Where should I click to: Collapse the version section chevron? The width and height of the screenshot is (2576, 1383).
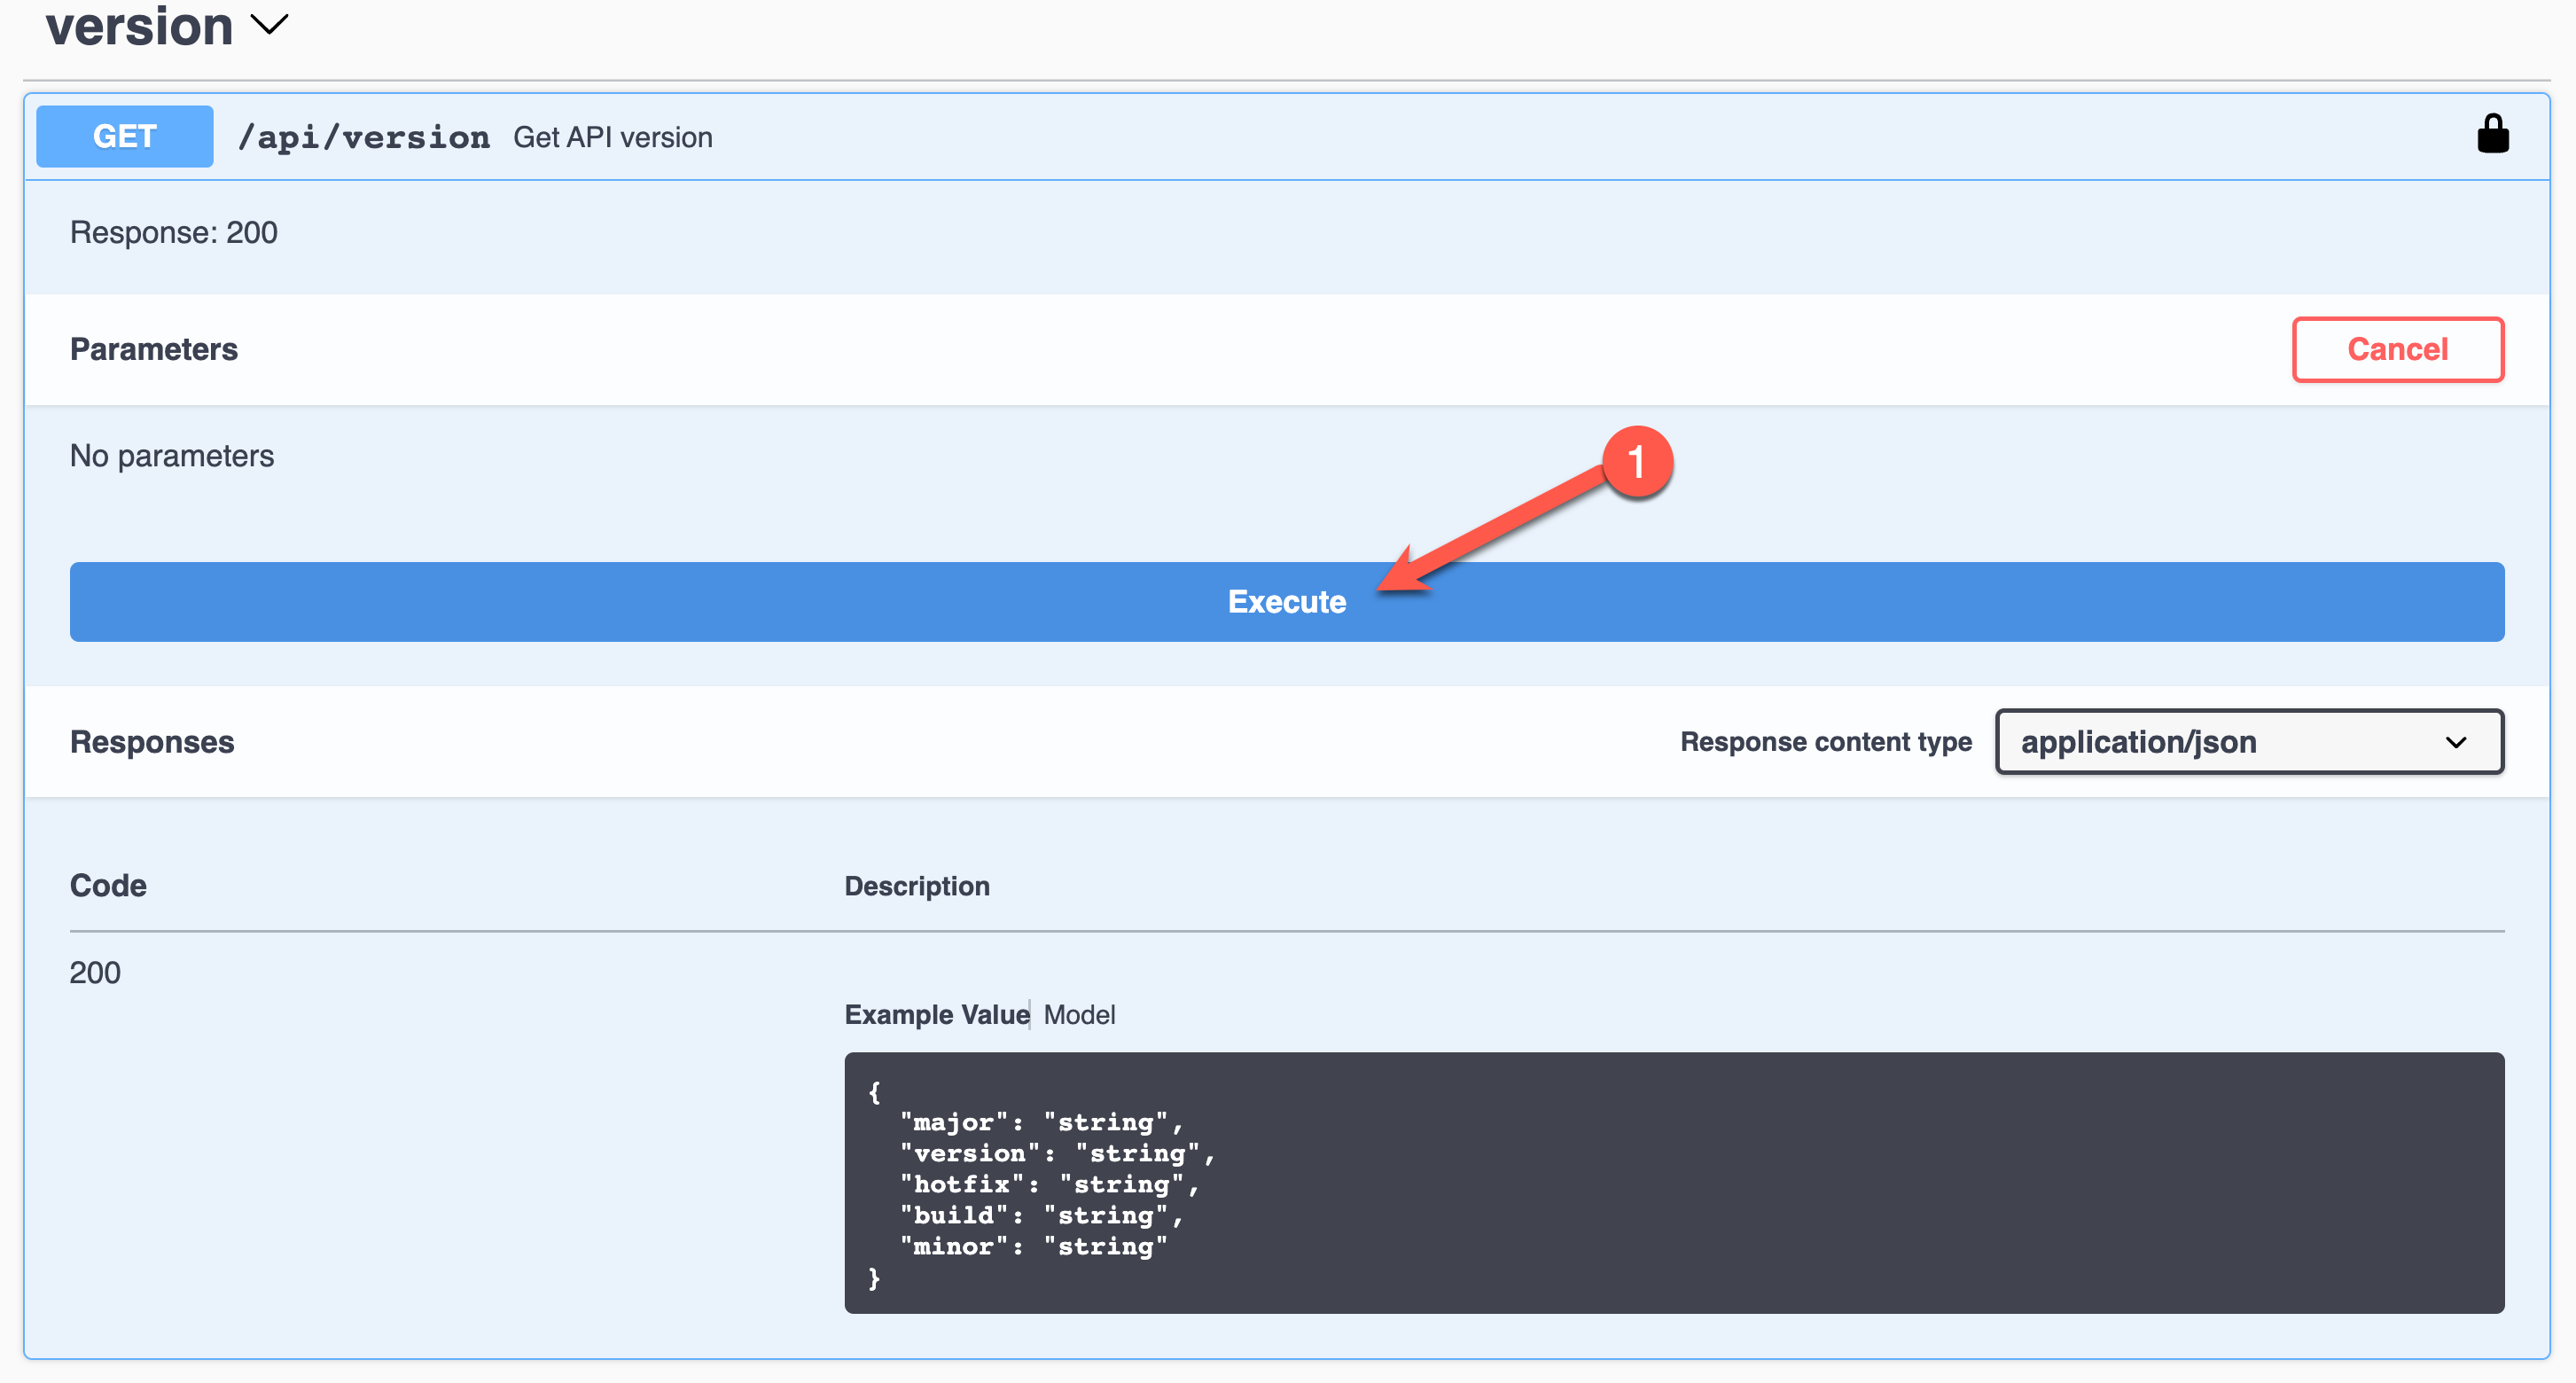266,25
